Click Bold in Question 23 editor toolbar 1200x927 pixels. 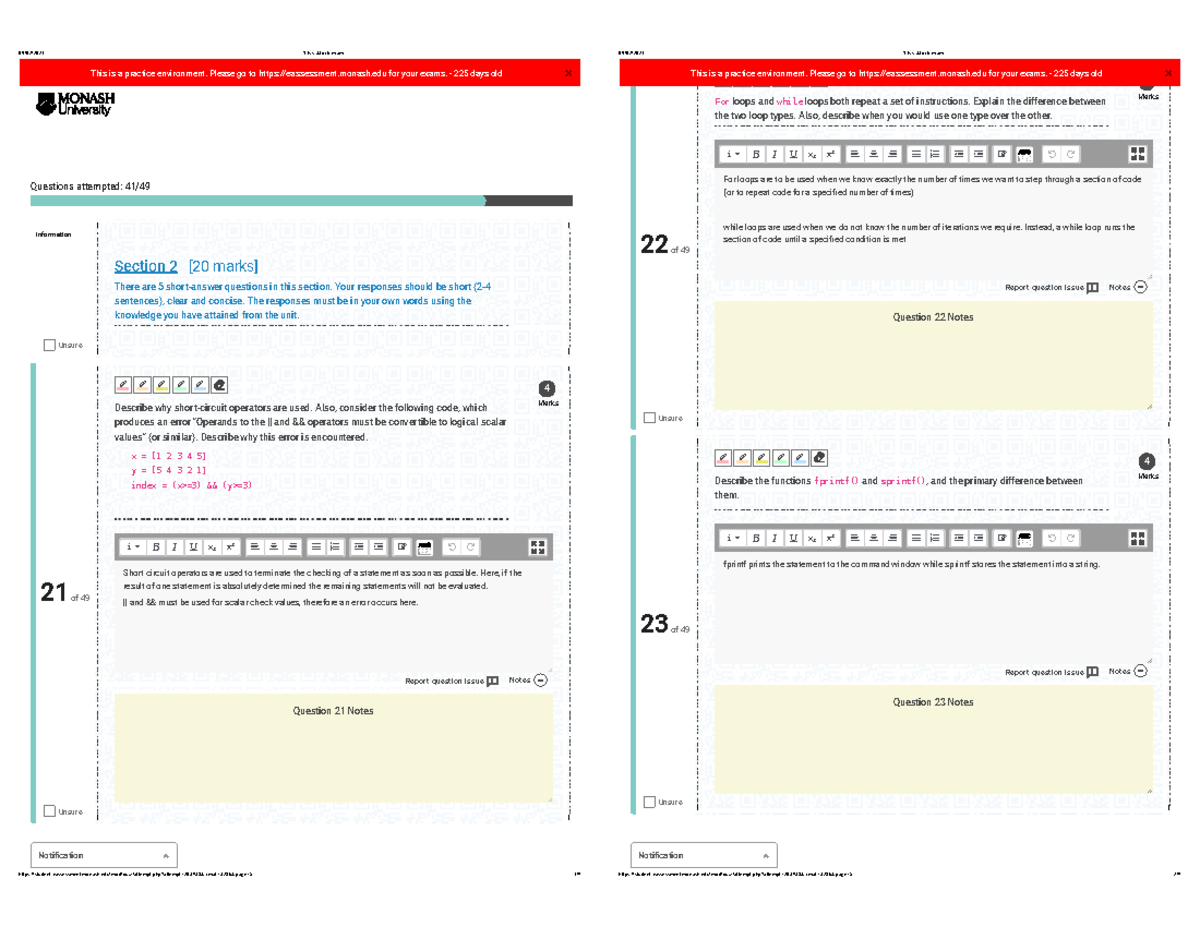pos(756,539)
